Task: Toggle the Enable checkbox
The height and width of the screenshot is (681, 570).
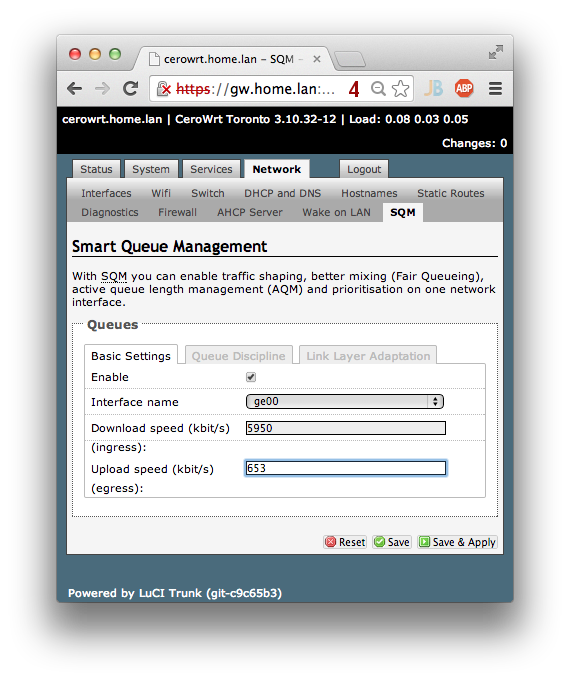Action: [x=251, y=377]
